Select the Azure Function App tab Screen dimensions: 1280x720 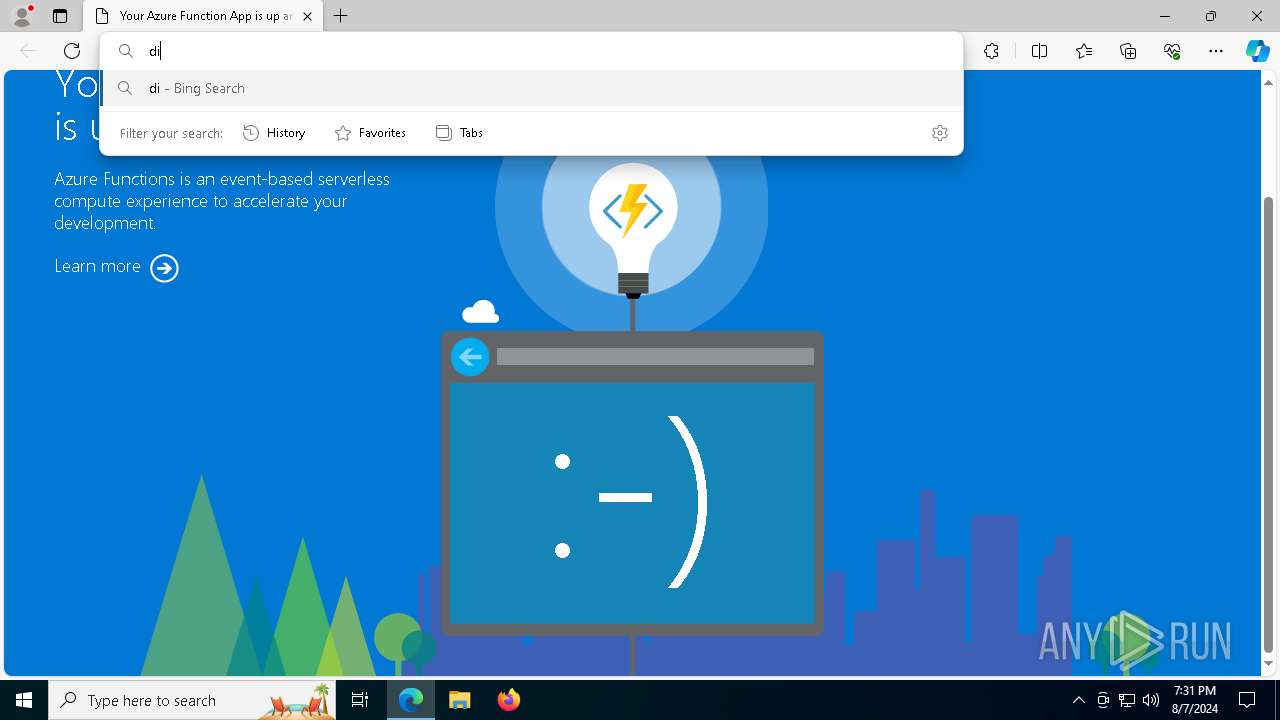point(203,16)
